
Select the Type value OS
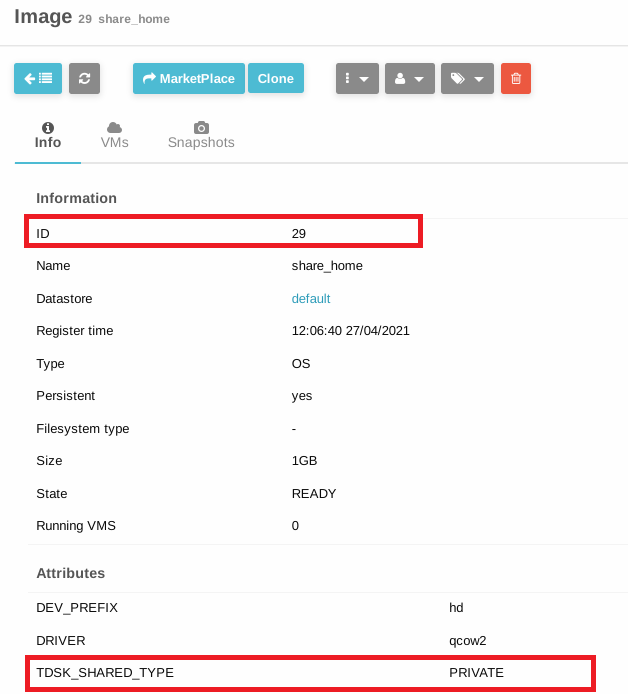tap(301, 363)
